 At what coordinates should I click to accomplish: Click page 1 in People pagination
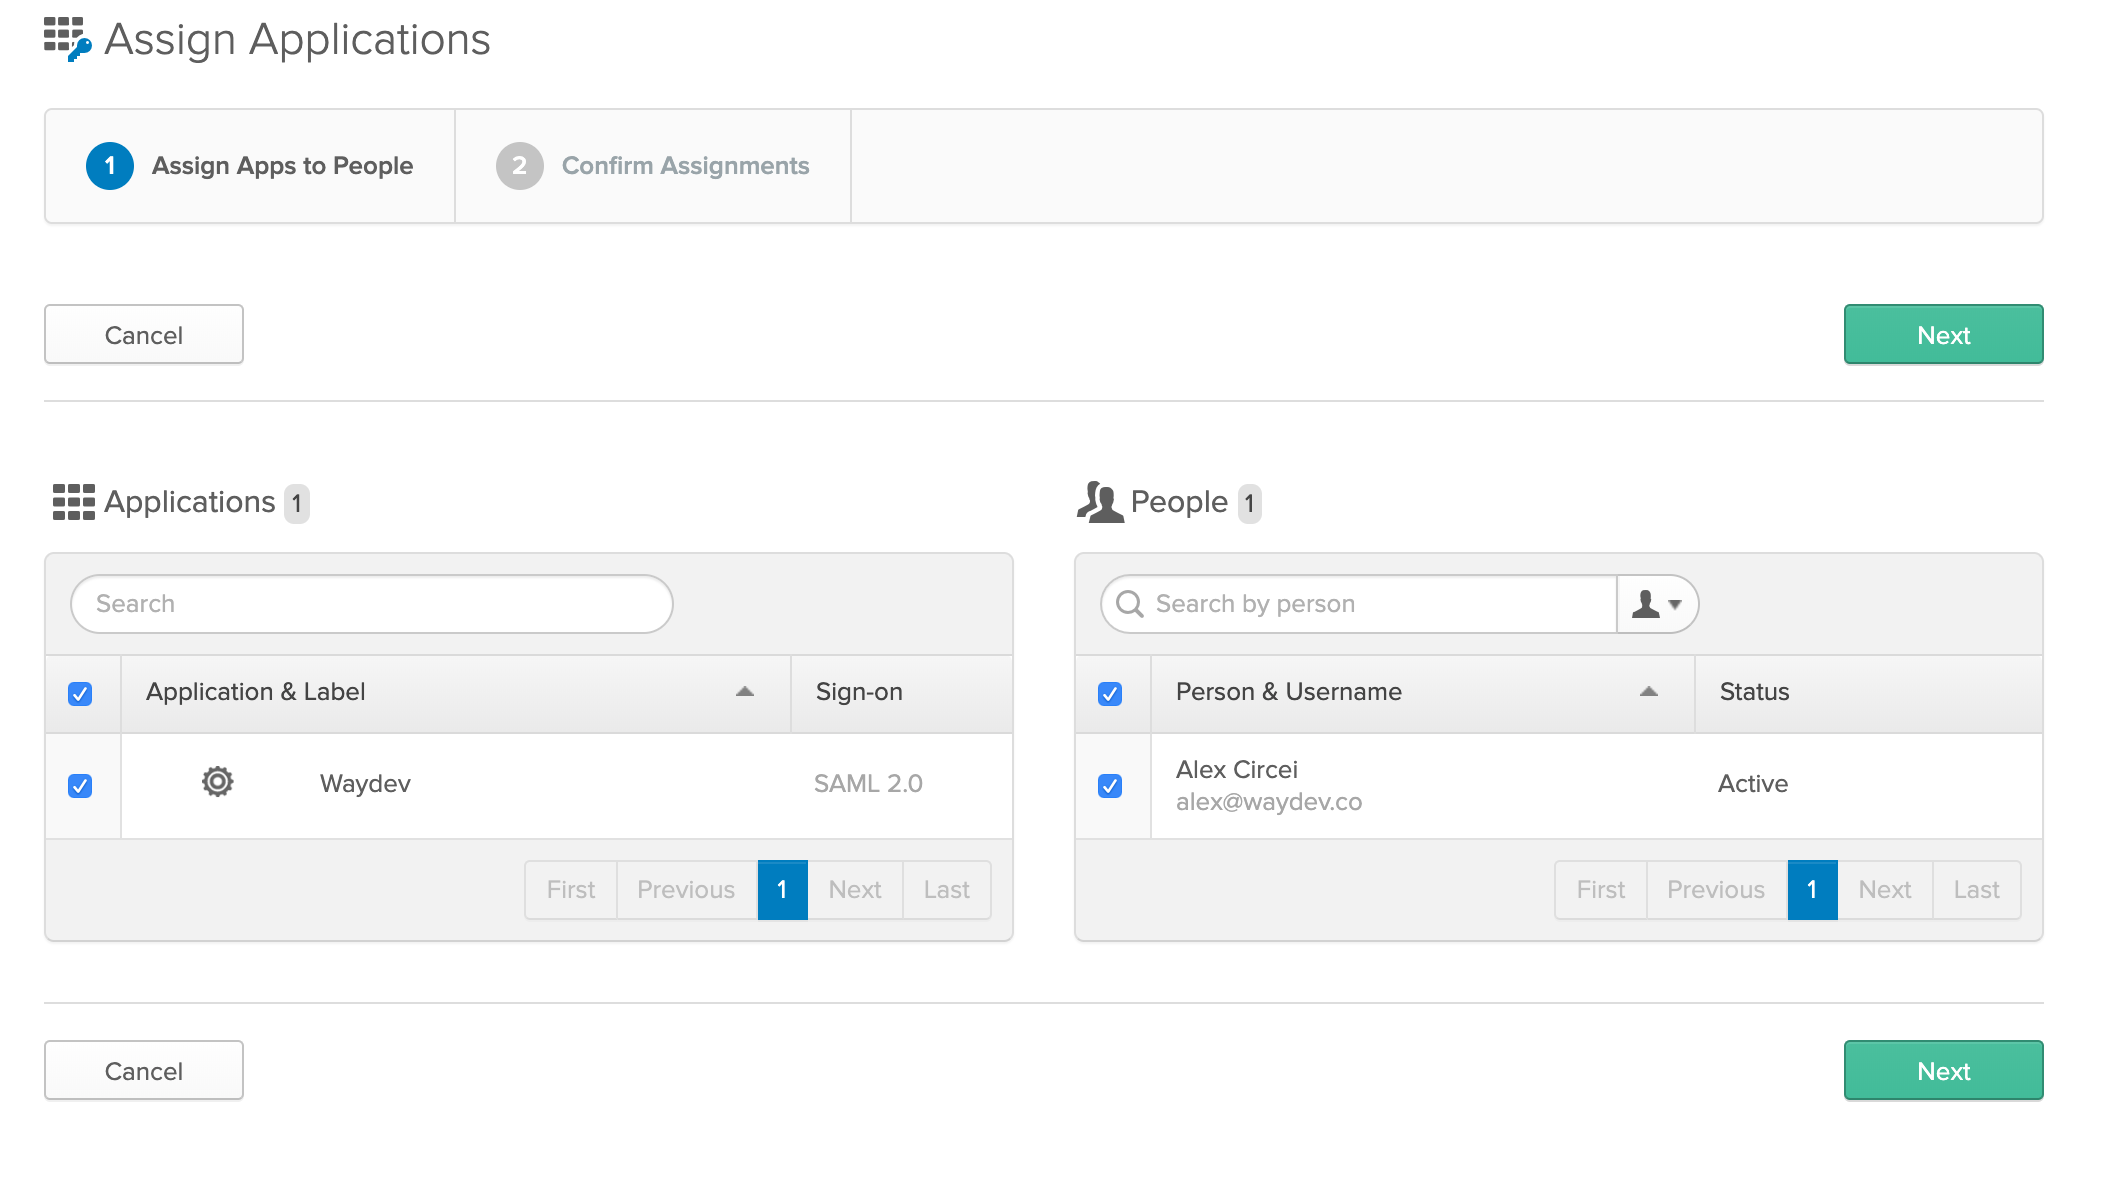click(1812, 890)
